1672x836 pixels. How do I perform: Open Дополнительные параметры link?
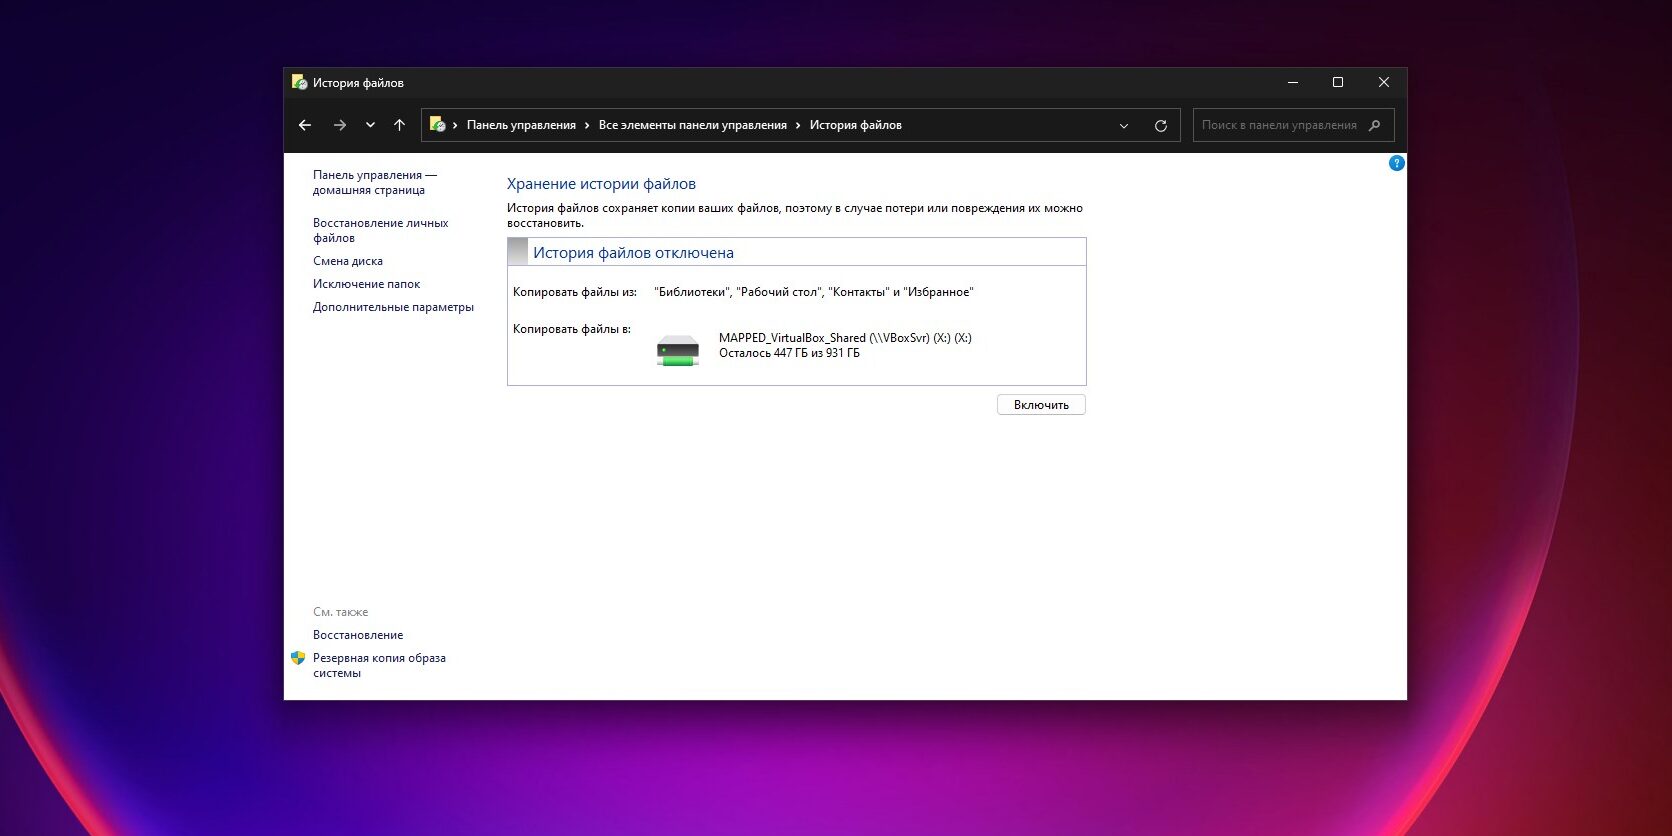tap(393, 307)
